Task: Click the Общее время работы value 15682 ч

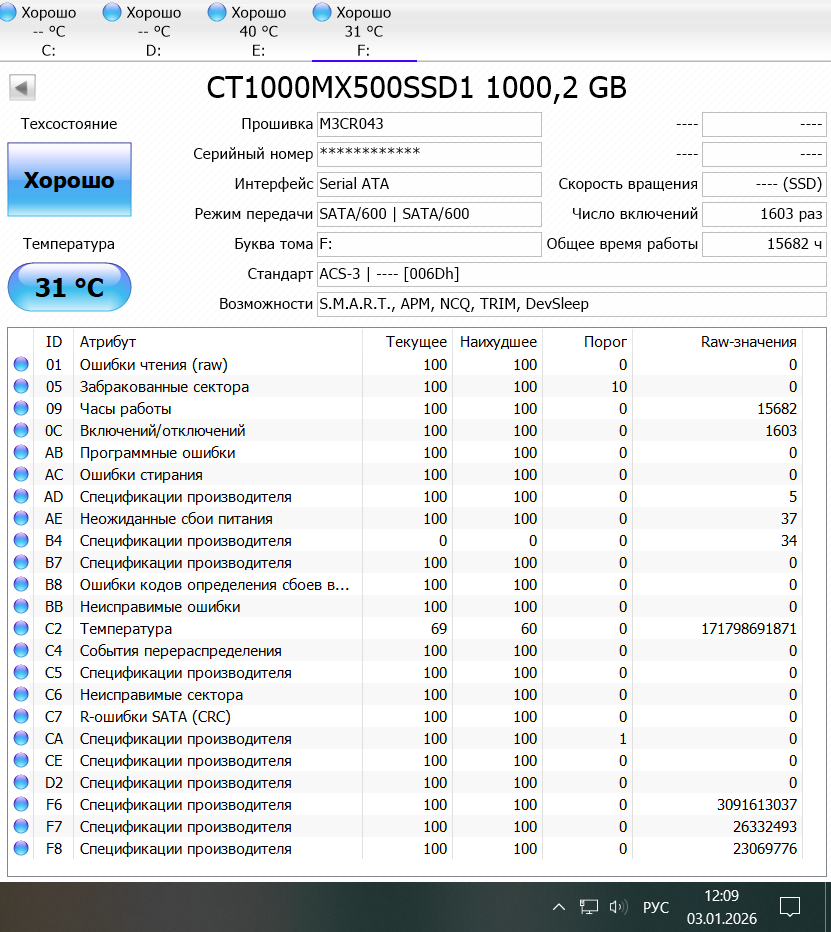Action: tap(764, 244)
